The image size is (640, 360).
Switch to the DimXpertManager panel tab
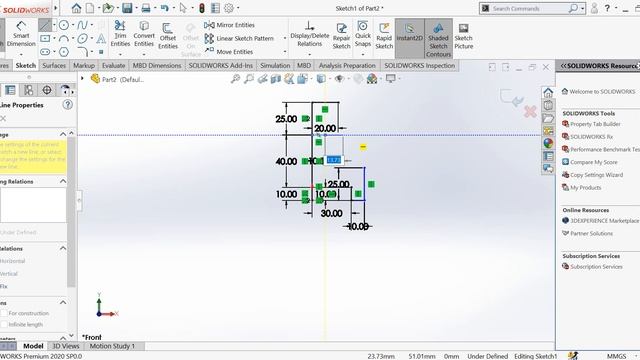click(x=47, y=90)
